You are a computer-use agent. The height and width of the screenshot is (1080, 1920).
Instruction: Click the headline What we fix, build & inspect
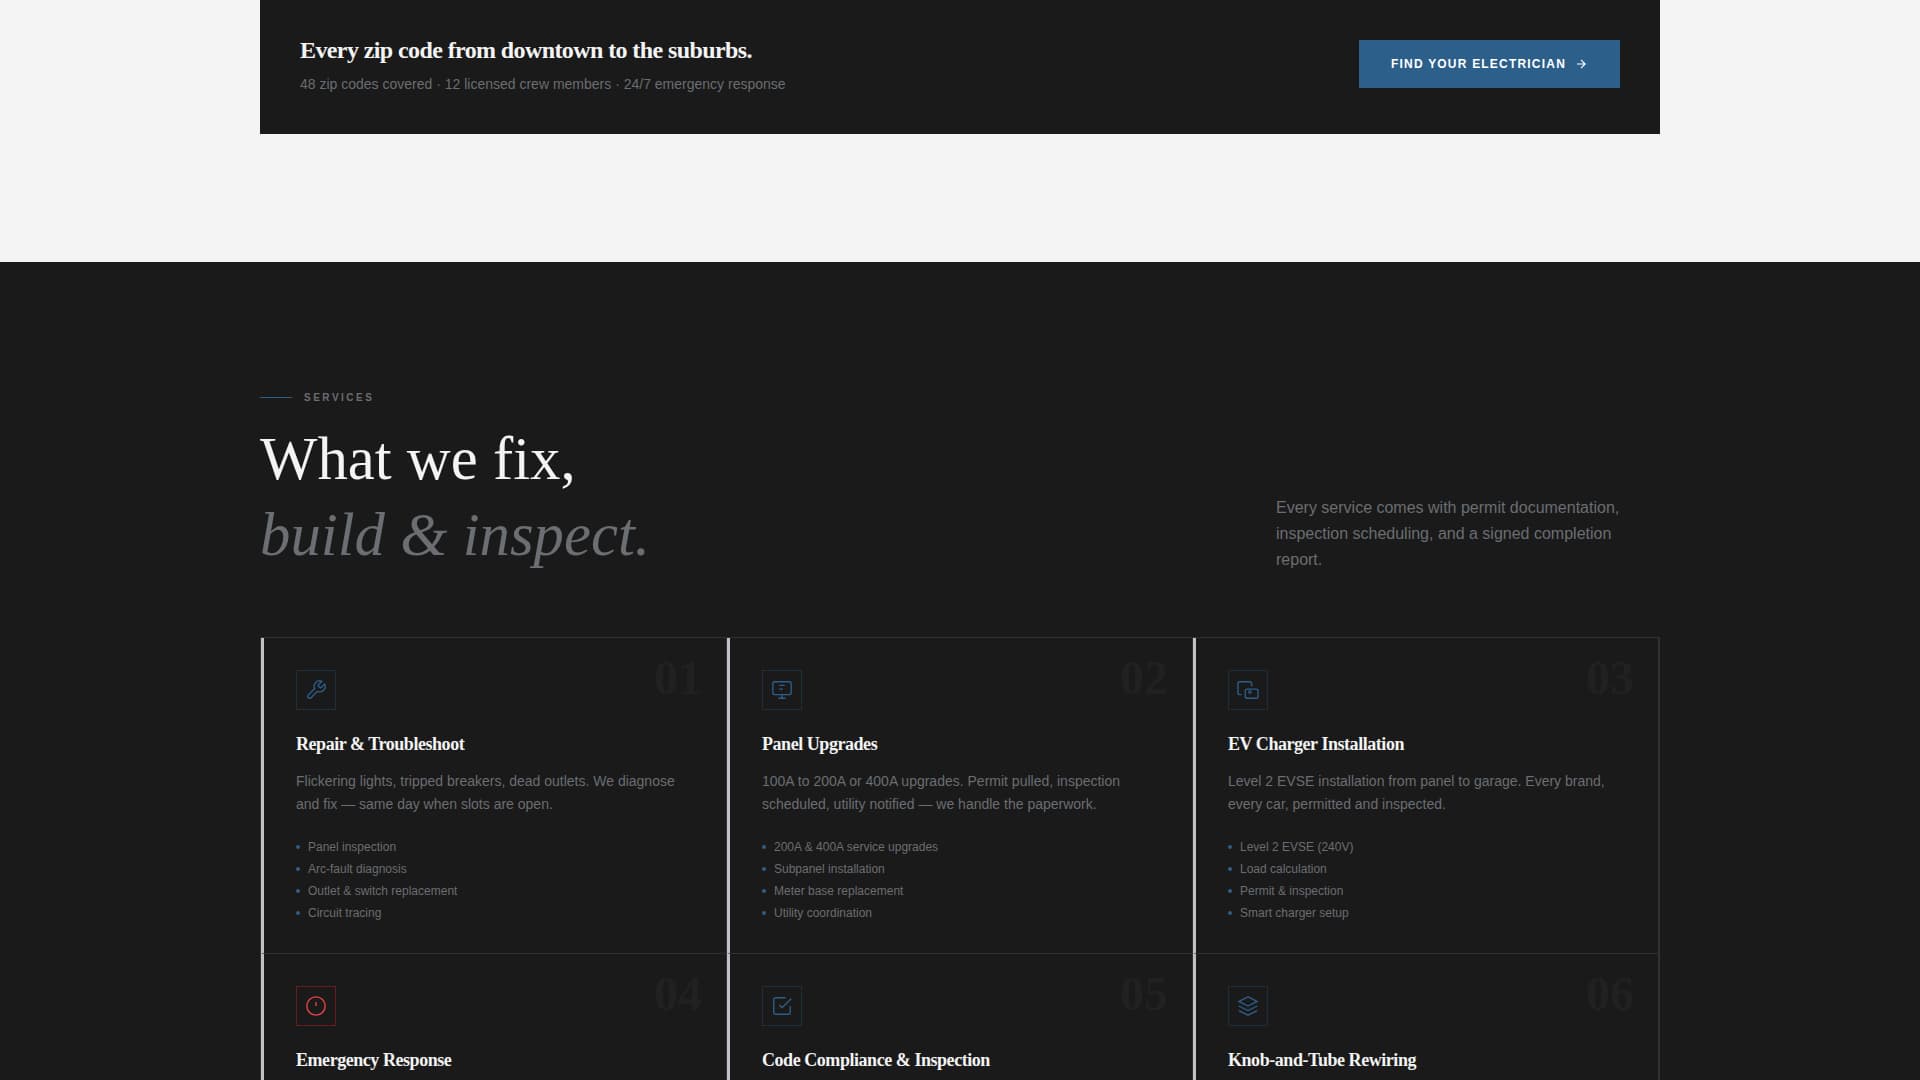[x=453, y=495]
